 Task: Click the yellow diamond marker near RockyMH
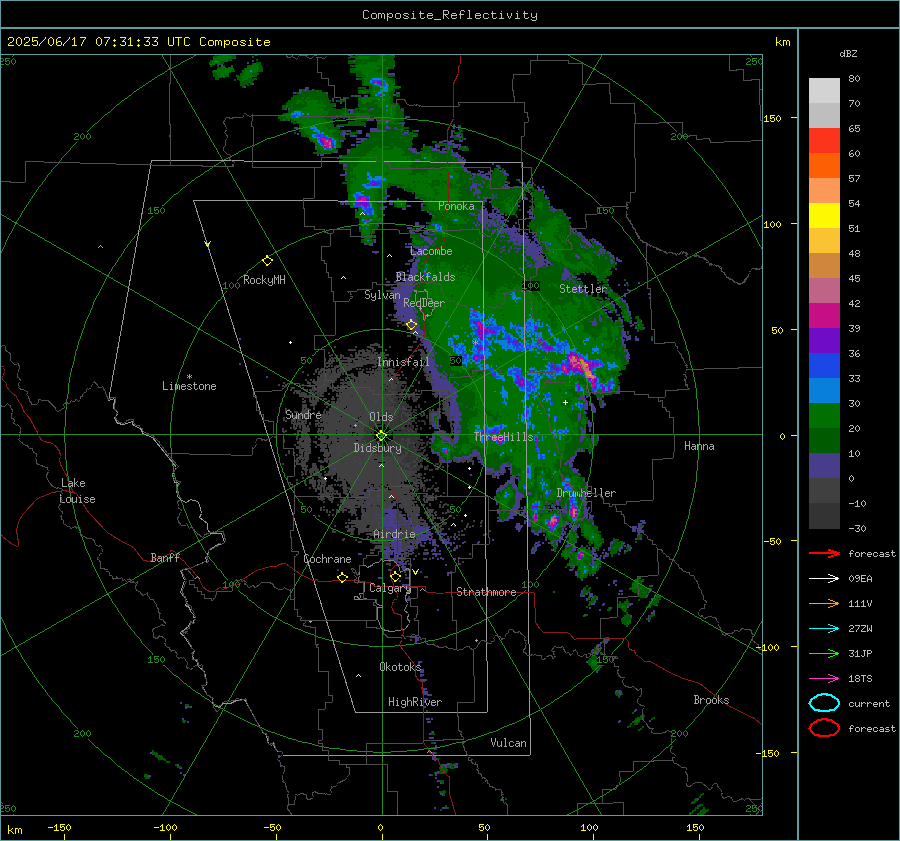[x=267, y=261]
